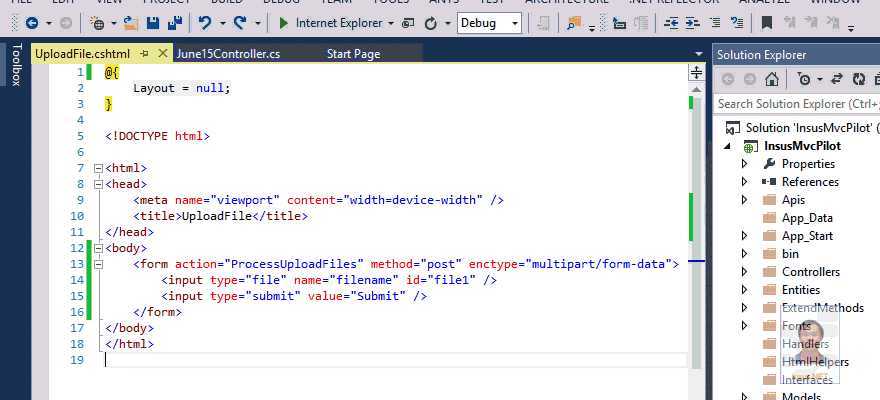
Task: Focus the Search Solution Explorer field
Action: 798,104
